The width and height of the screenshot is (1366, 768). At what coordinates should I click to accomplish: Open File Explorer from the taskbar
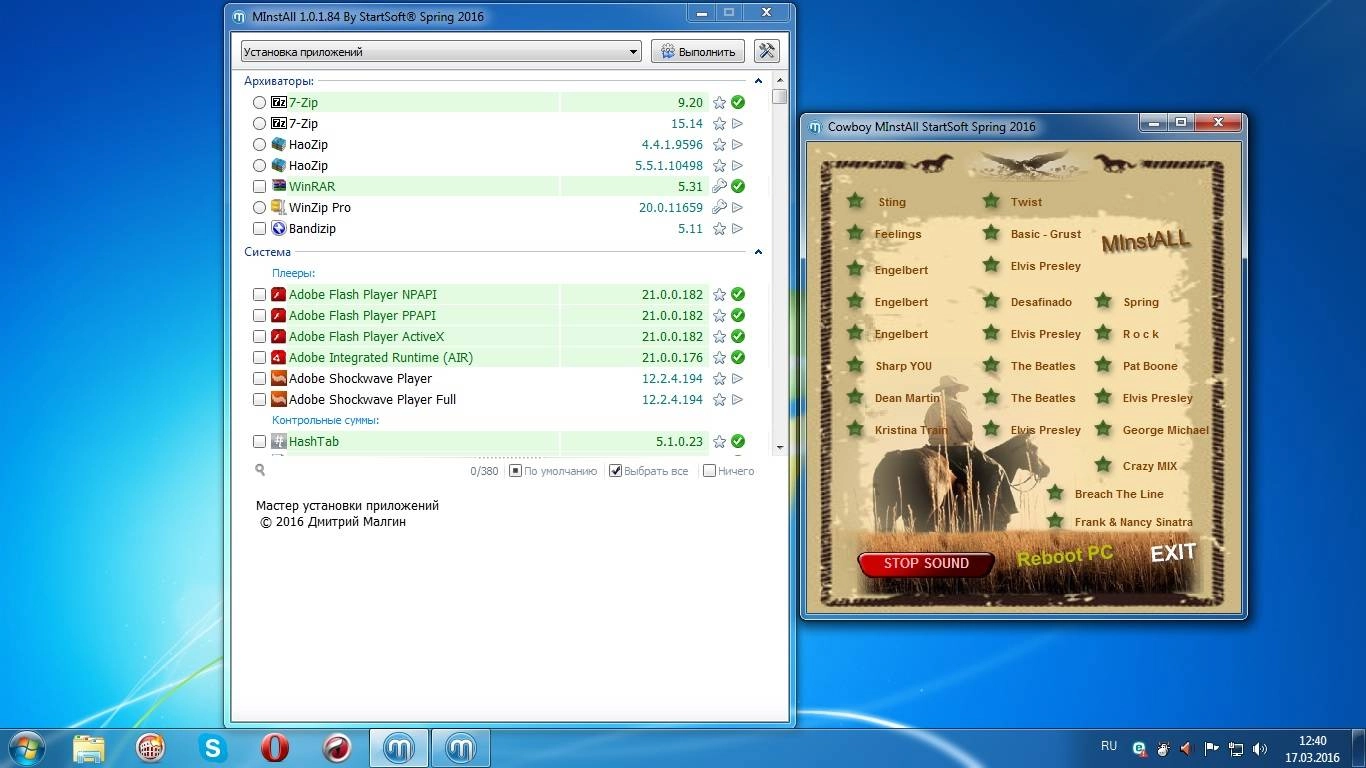pyautogui.click(x=88, y=747)
